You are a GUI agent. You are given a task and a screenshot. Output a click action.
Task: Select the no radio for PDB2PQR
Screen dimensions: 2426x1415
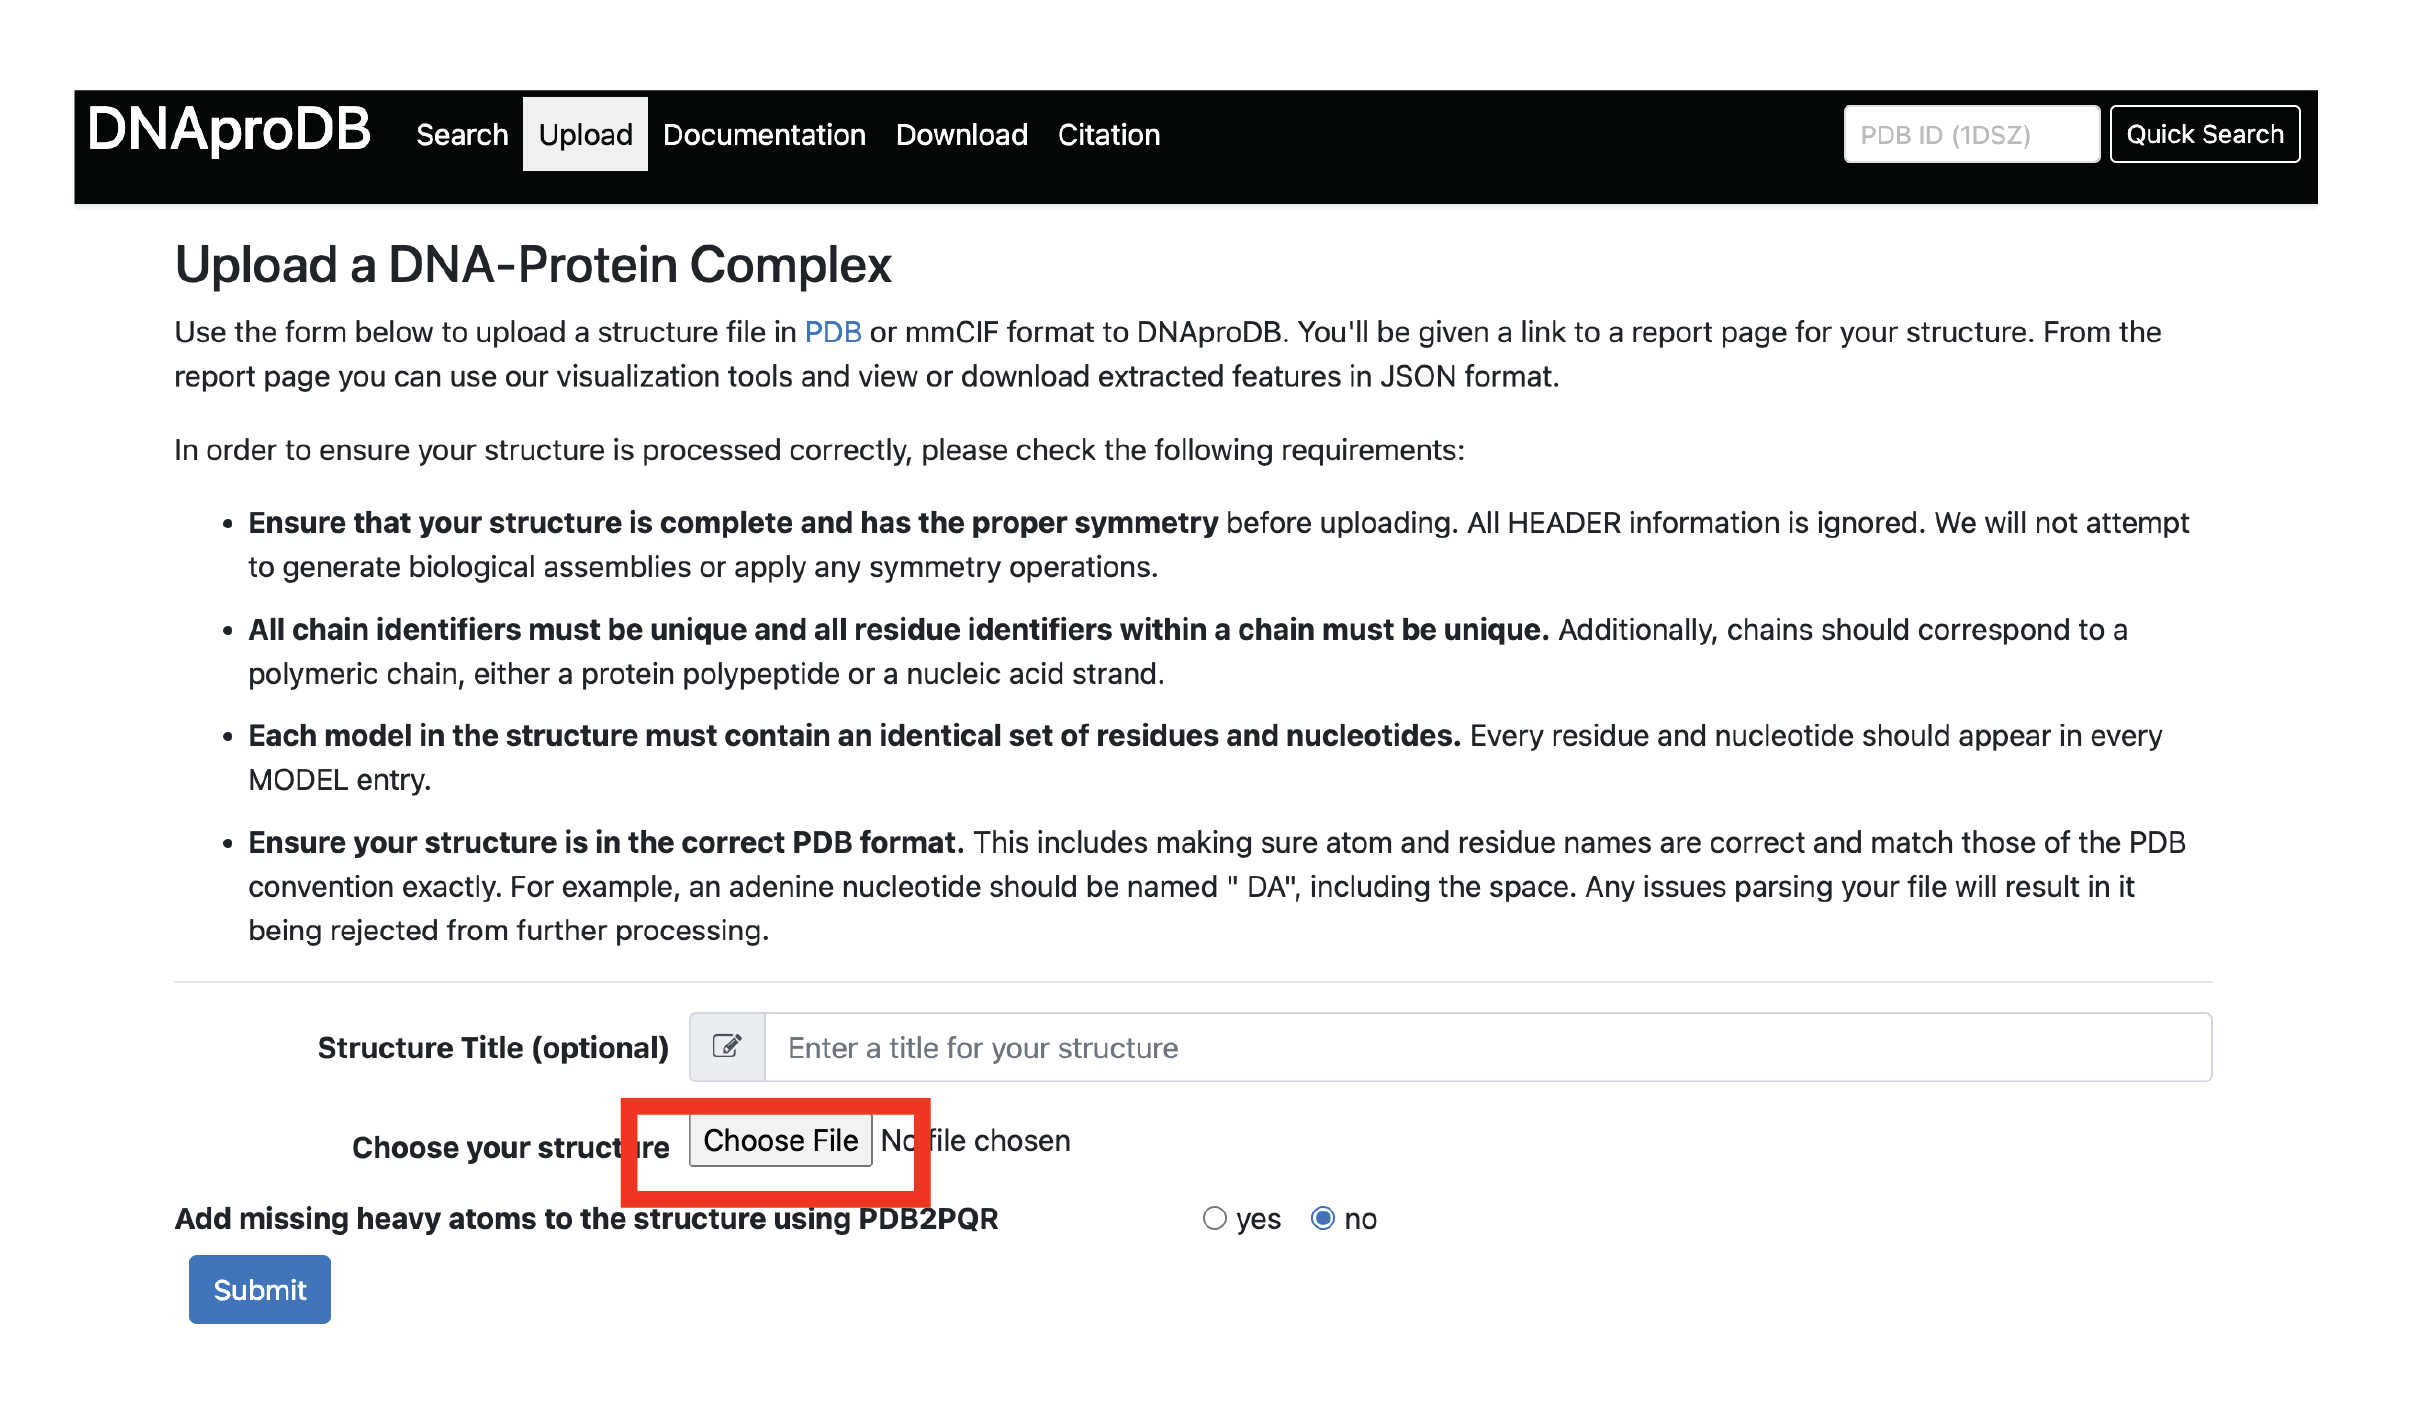pyautogui.click(x=1323, y=1218)
